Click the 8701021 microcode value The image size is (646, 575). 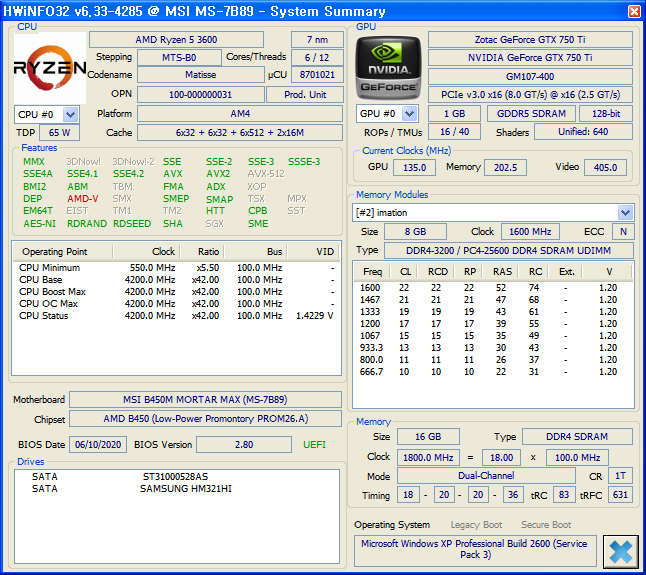(317, 75)
